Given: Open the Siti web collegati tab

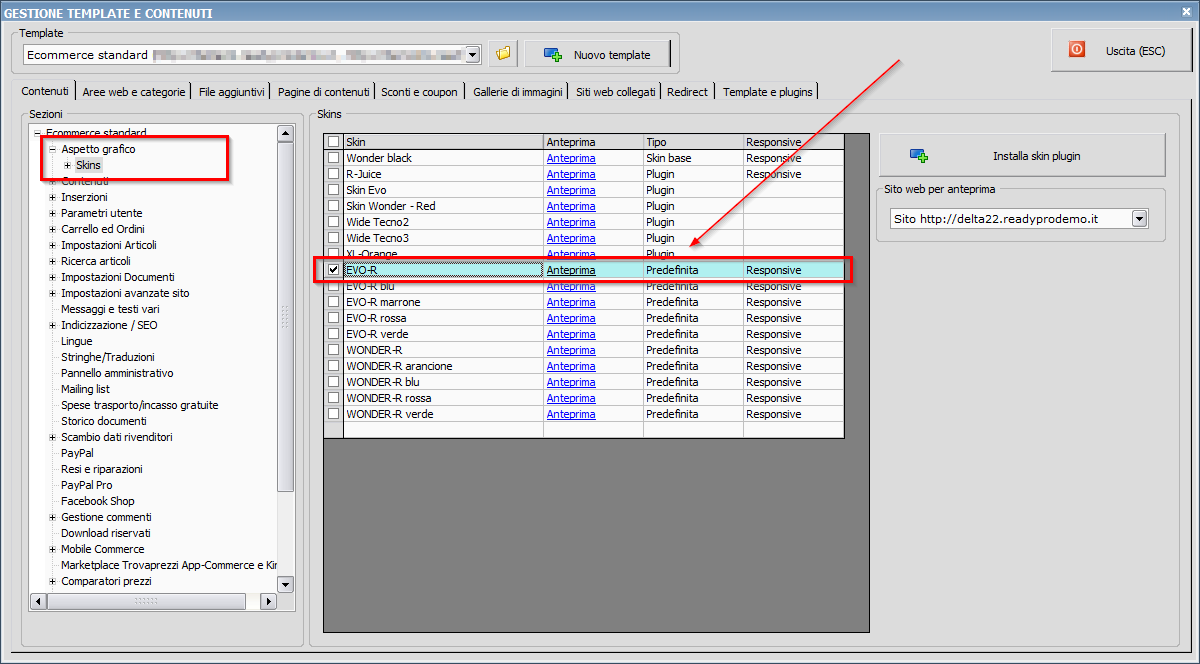Looking at the screenshot, I should 616,92.
